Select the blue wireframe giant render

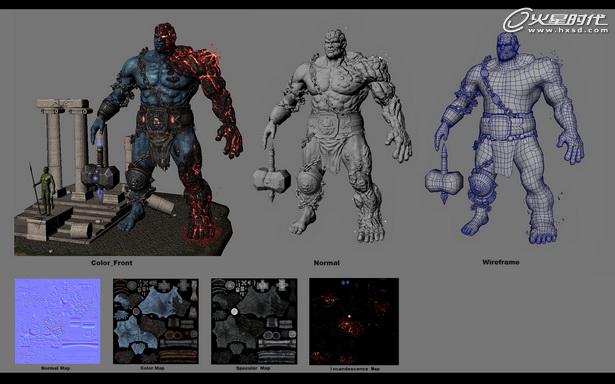(505, 138)
